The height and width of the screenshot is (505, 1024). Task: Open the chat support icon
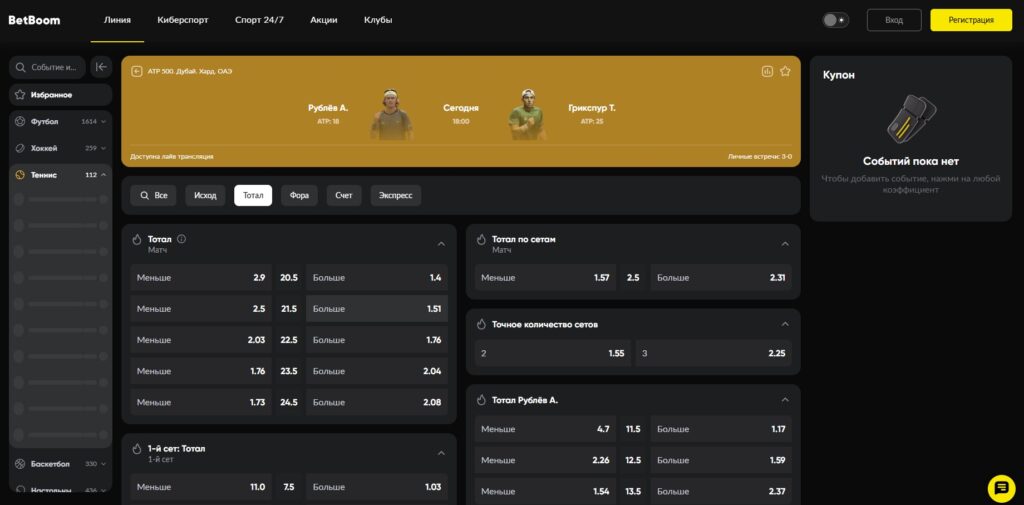click(1001, 487)
